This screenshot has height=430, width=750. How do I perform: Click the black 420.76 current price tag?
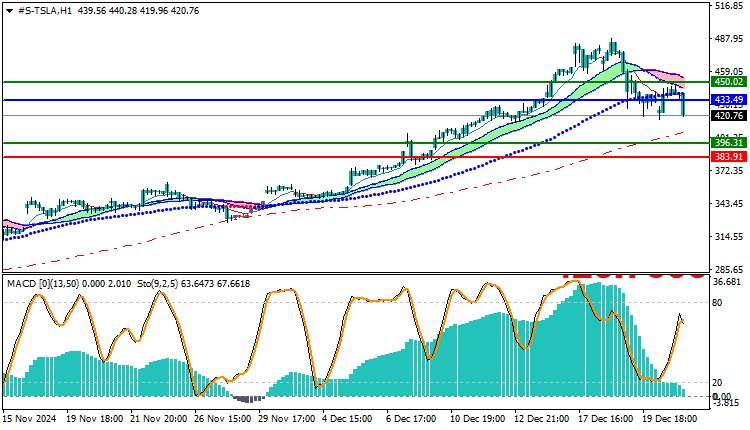point(729,115)
